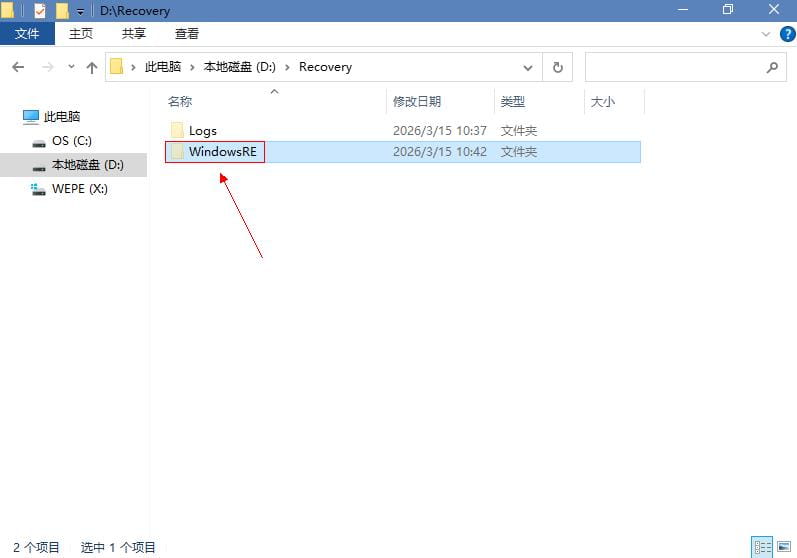Click the quick access new folder icon

coord(62,10)
